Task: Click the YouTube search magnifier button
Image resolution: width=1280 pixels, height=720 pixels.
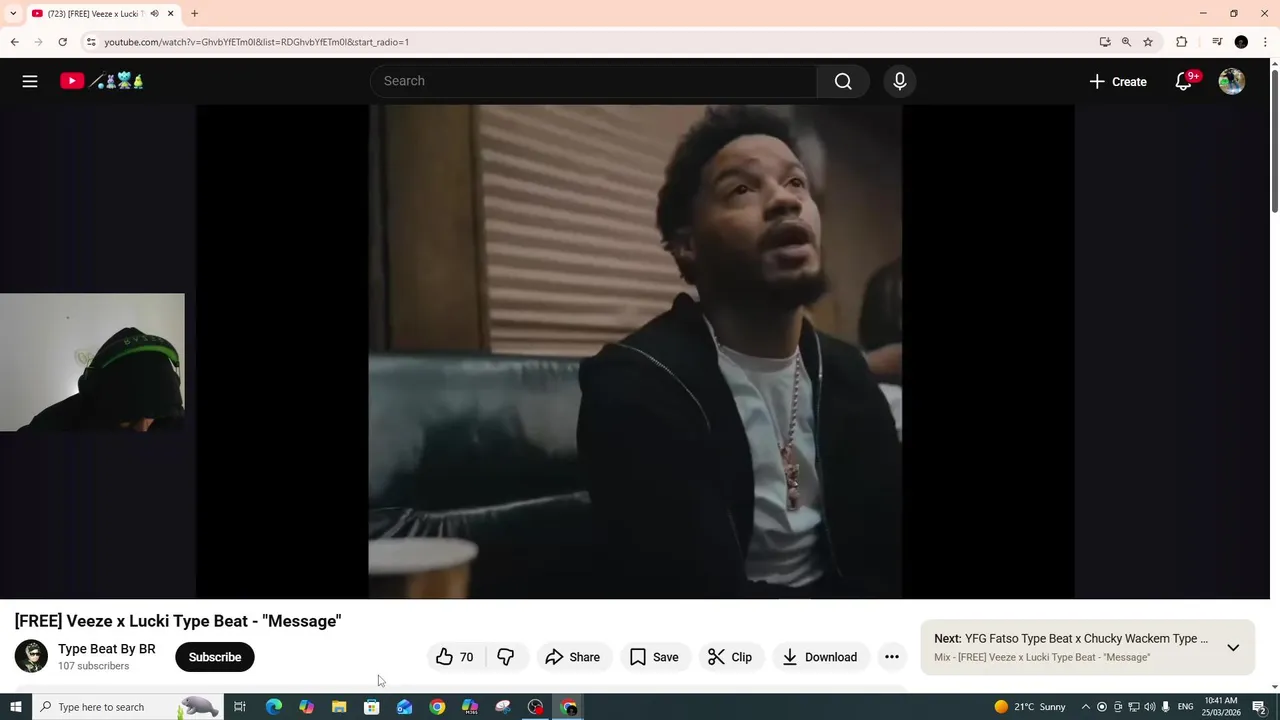Action: 843,81
